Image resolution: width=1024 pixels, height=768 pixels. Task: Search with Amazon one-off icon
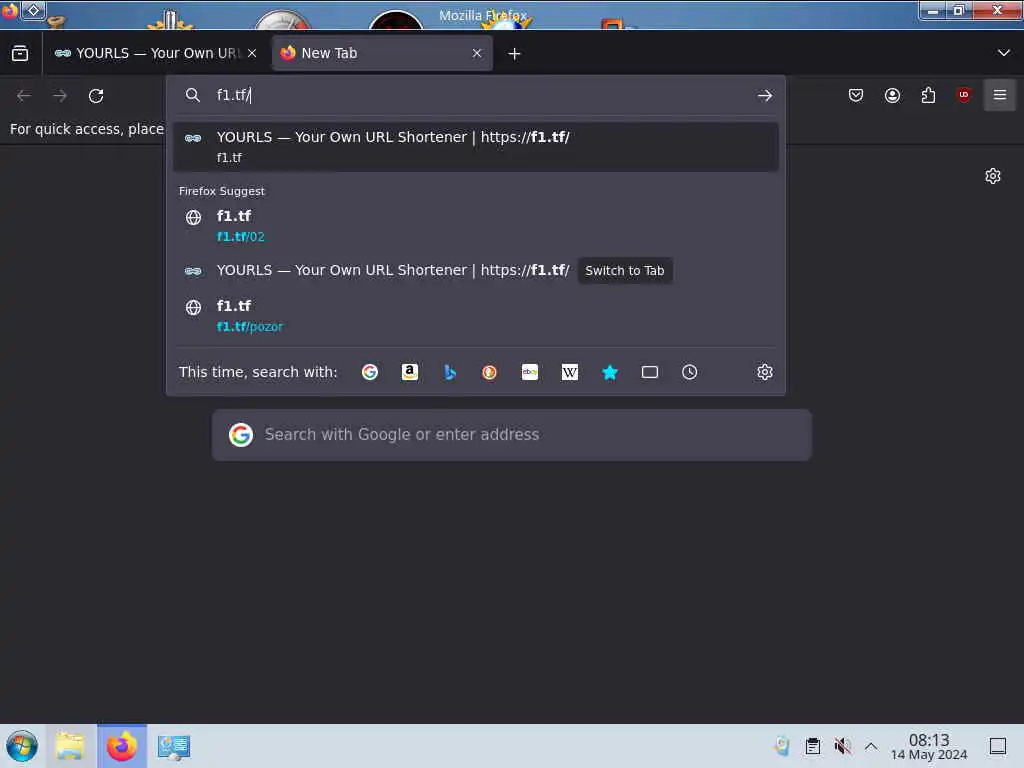[409, 372]
